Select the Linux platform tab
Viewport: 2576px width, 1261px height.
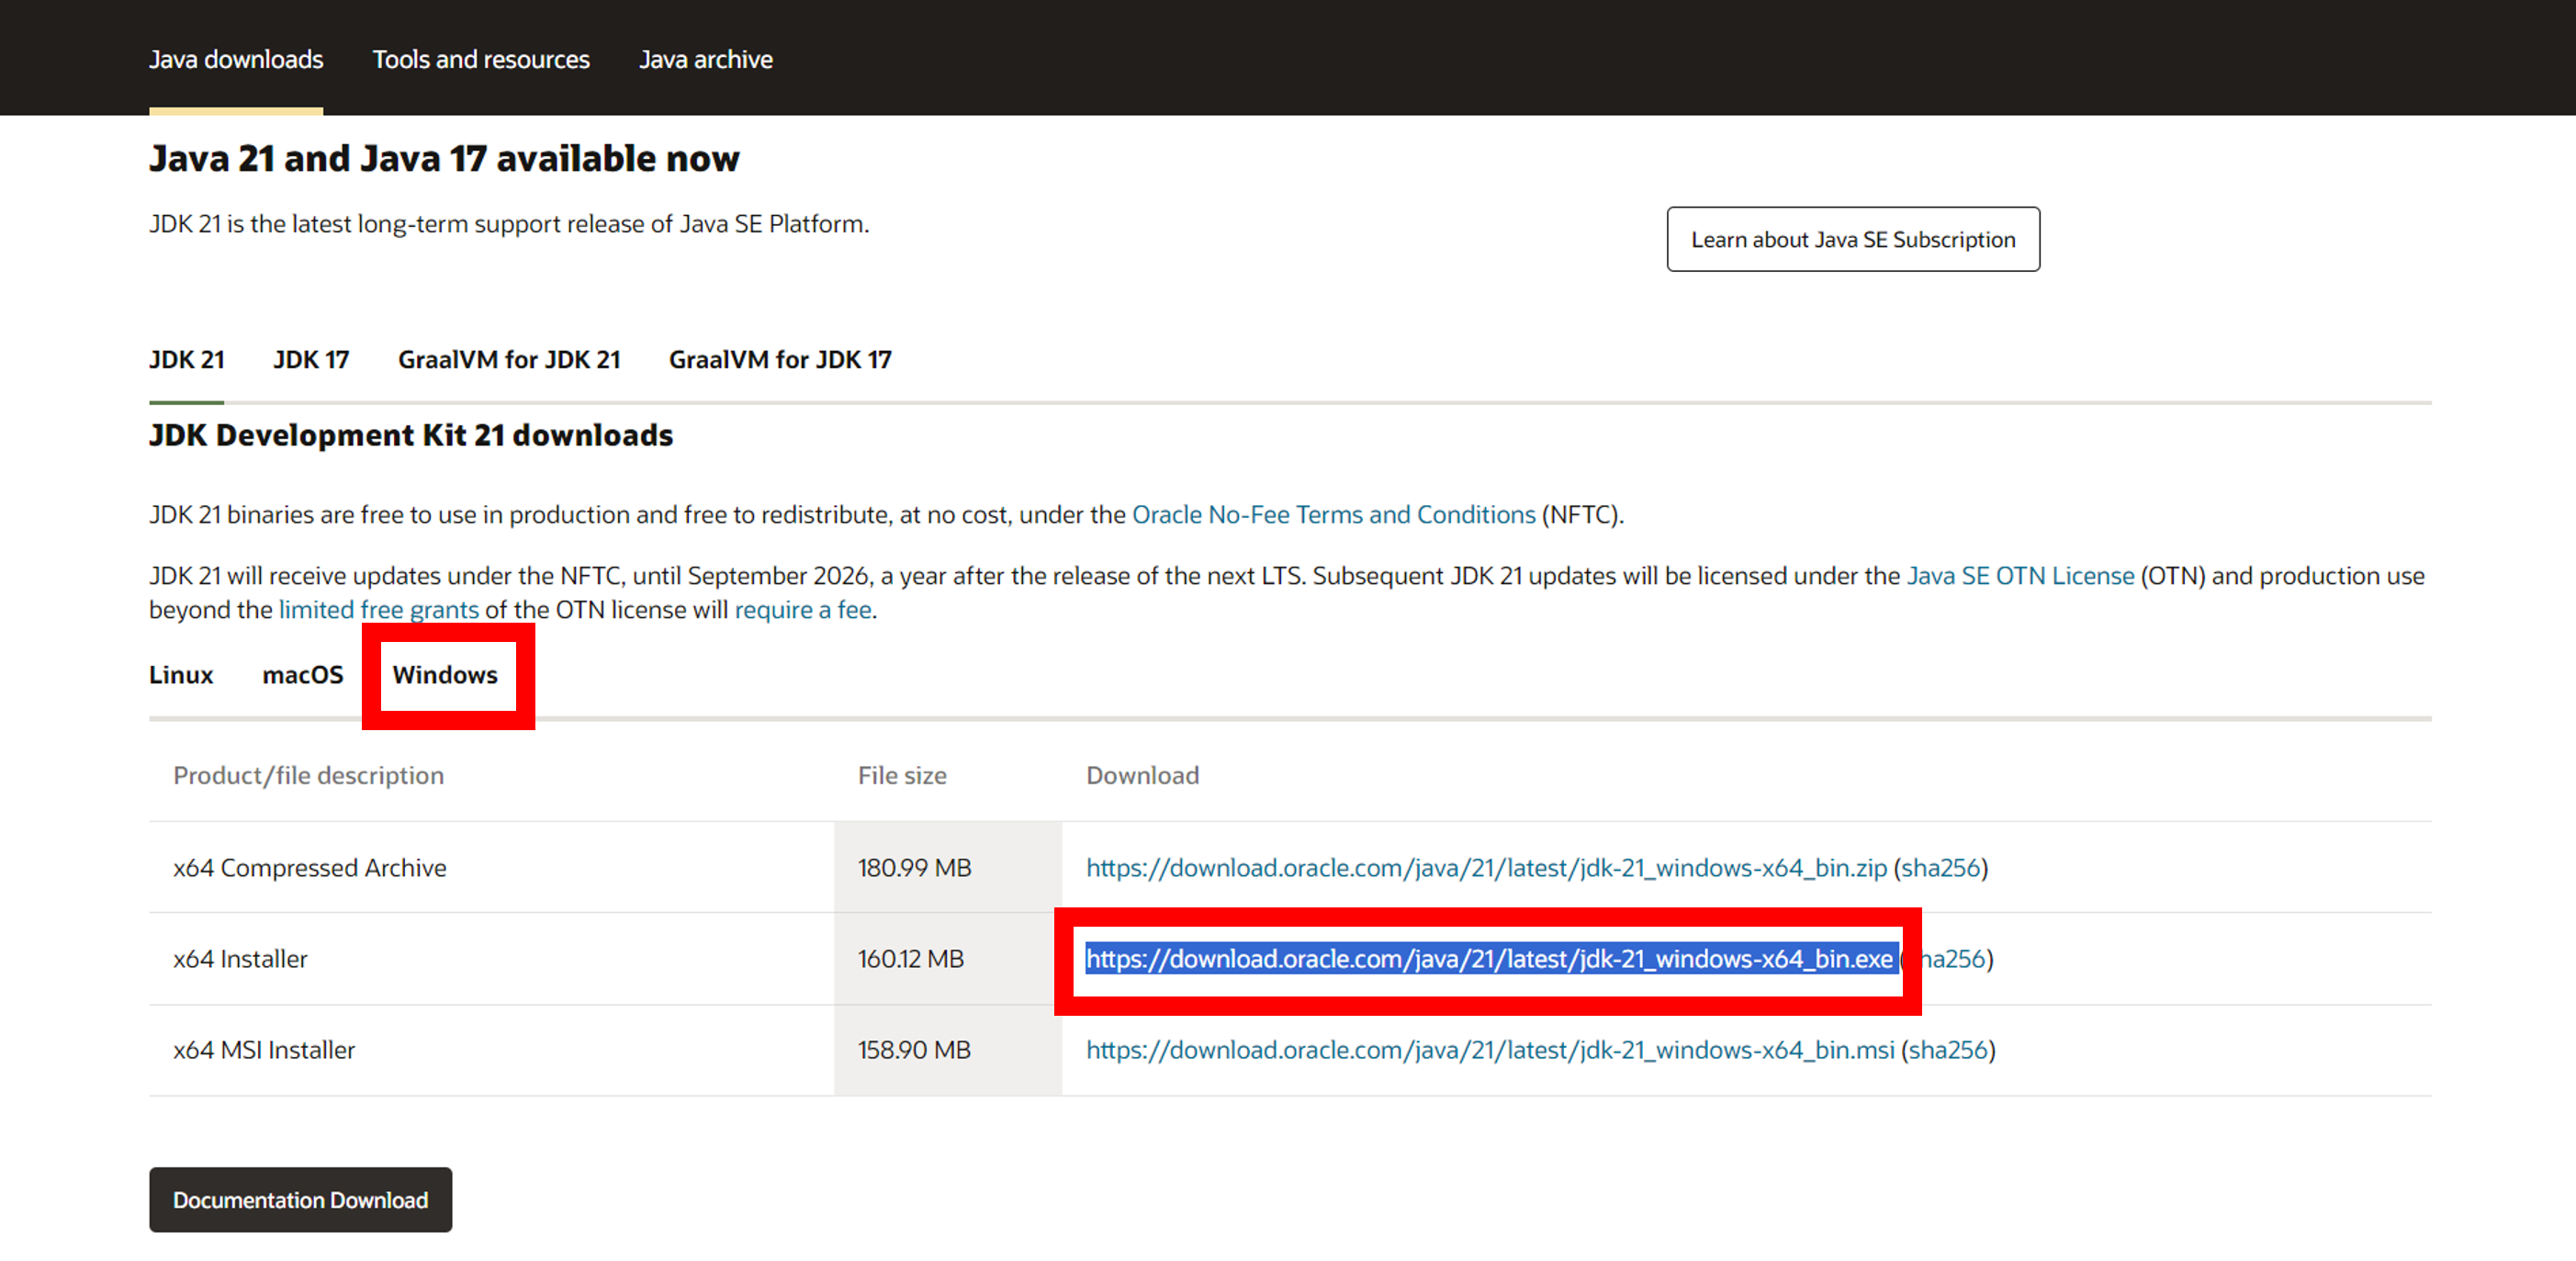tap(181, 675)
